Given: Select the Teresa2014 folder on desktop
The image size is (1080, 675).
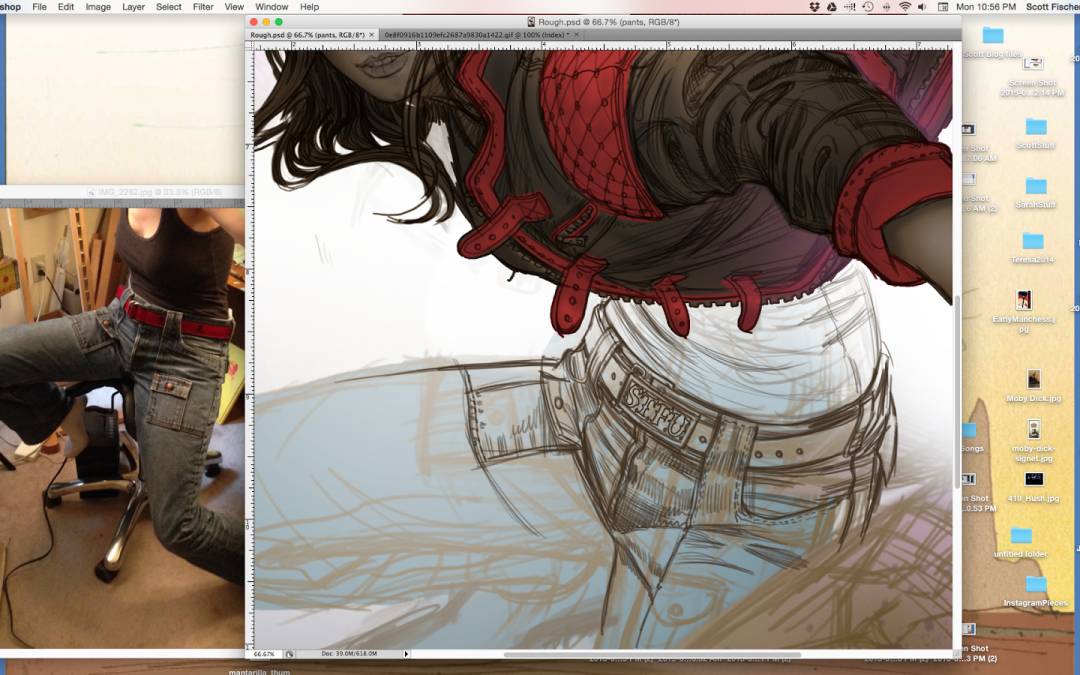Looking at the screenshot, I should pyautogui.click(x=1033, y=249).
